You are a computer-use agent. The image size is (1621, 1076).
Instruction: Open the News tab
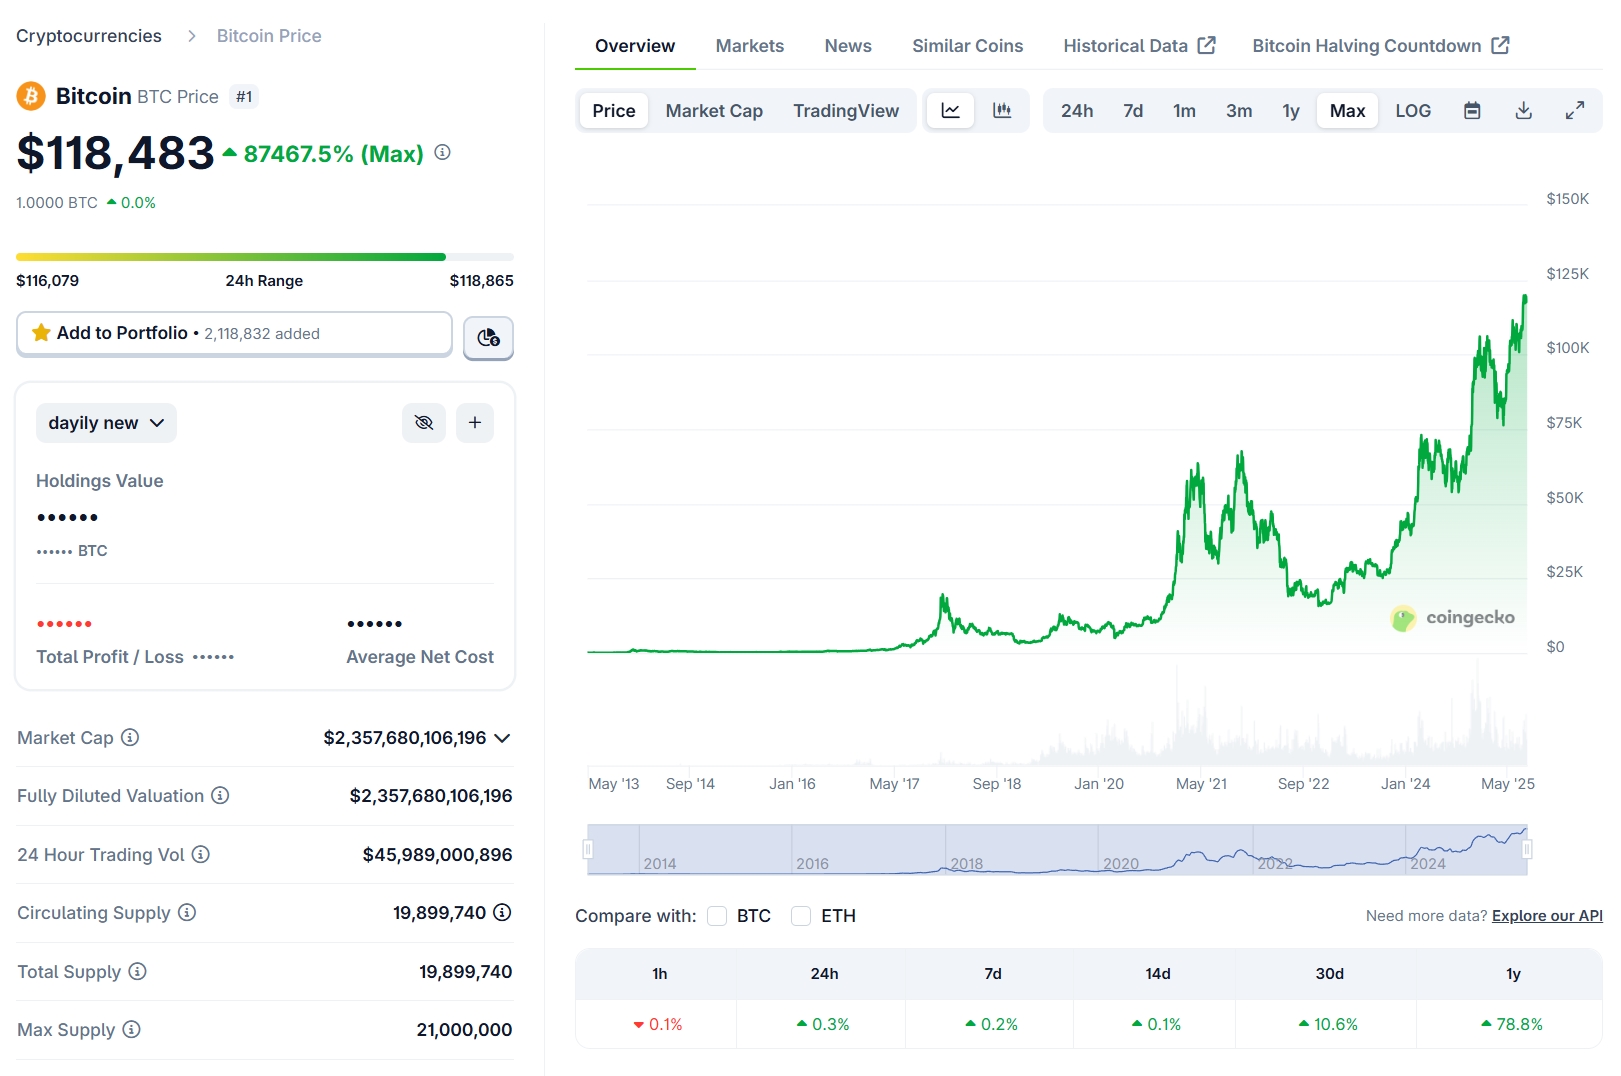coord(848,46)
